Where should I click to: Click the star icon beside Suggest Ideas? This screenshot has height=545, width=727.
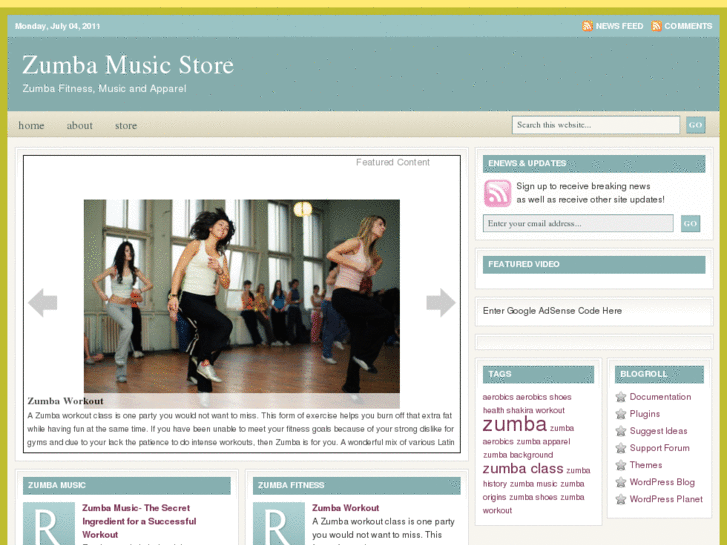(x=620, y=431)
